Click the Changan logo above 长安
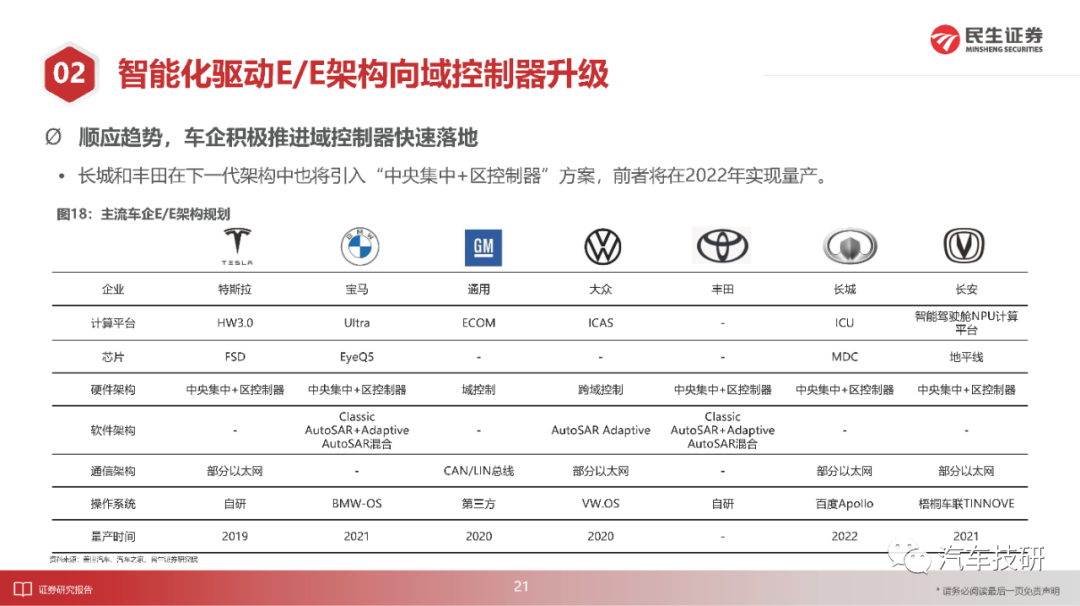 pos(964,246)
